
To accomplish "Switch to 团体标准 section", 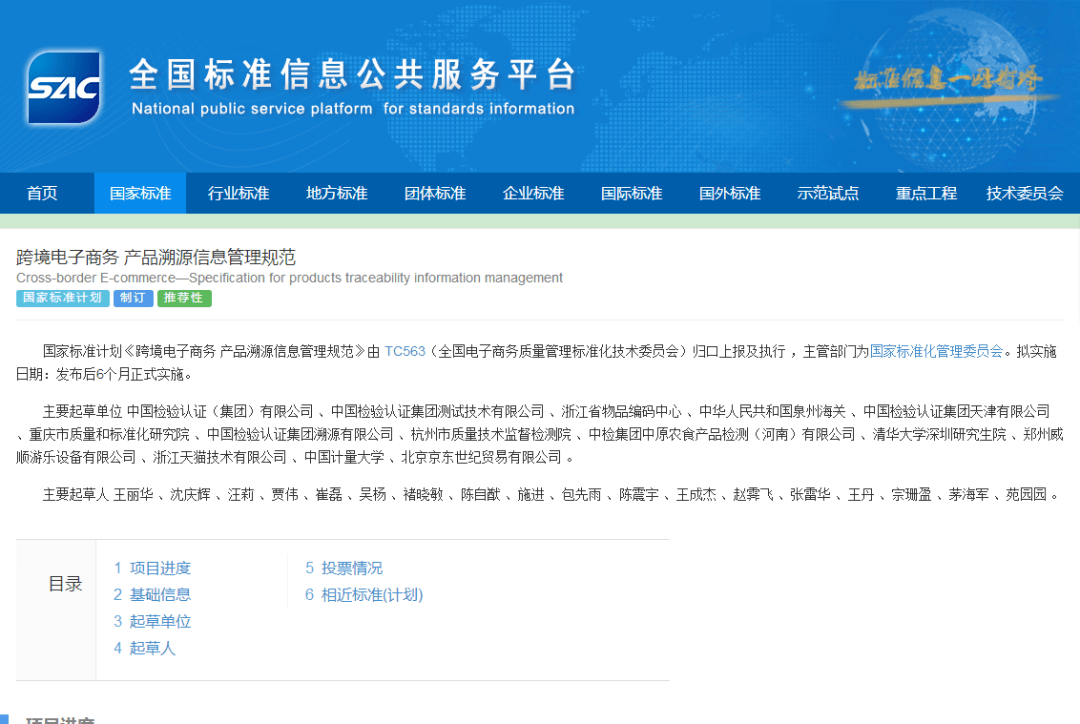I will point(435,194).
